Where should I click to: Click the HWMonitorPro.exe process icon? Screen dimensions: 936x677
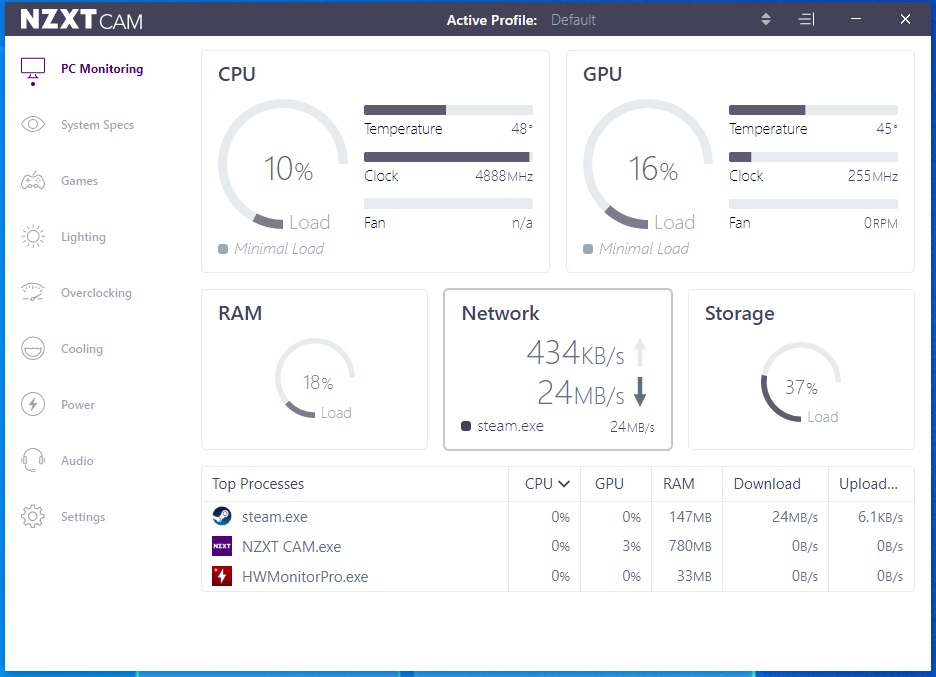pyautogui.click(x=222, y=576)
